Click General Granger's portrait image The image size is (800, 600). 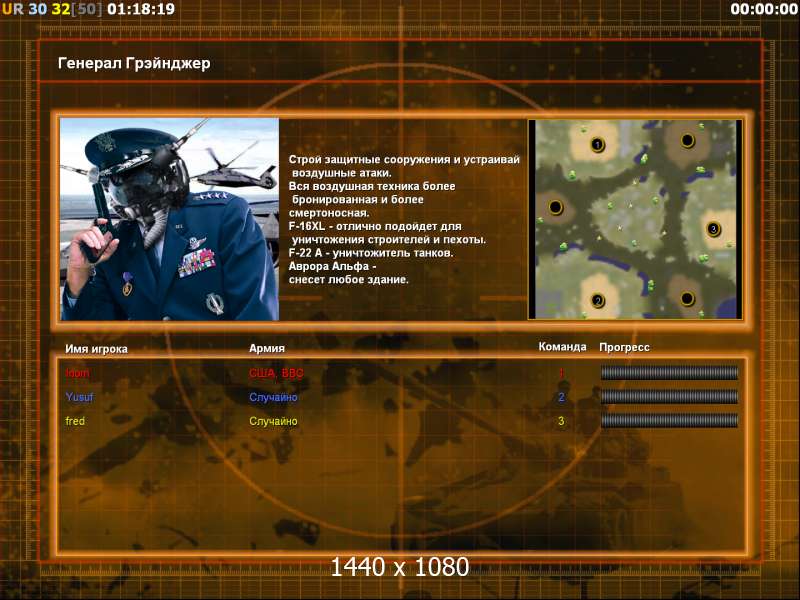point(169,219)
